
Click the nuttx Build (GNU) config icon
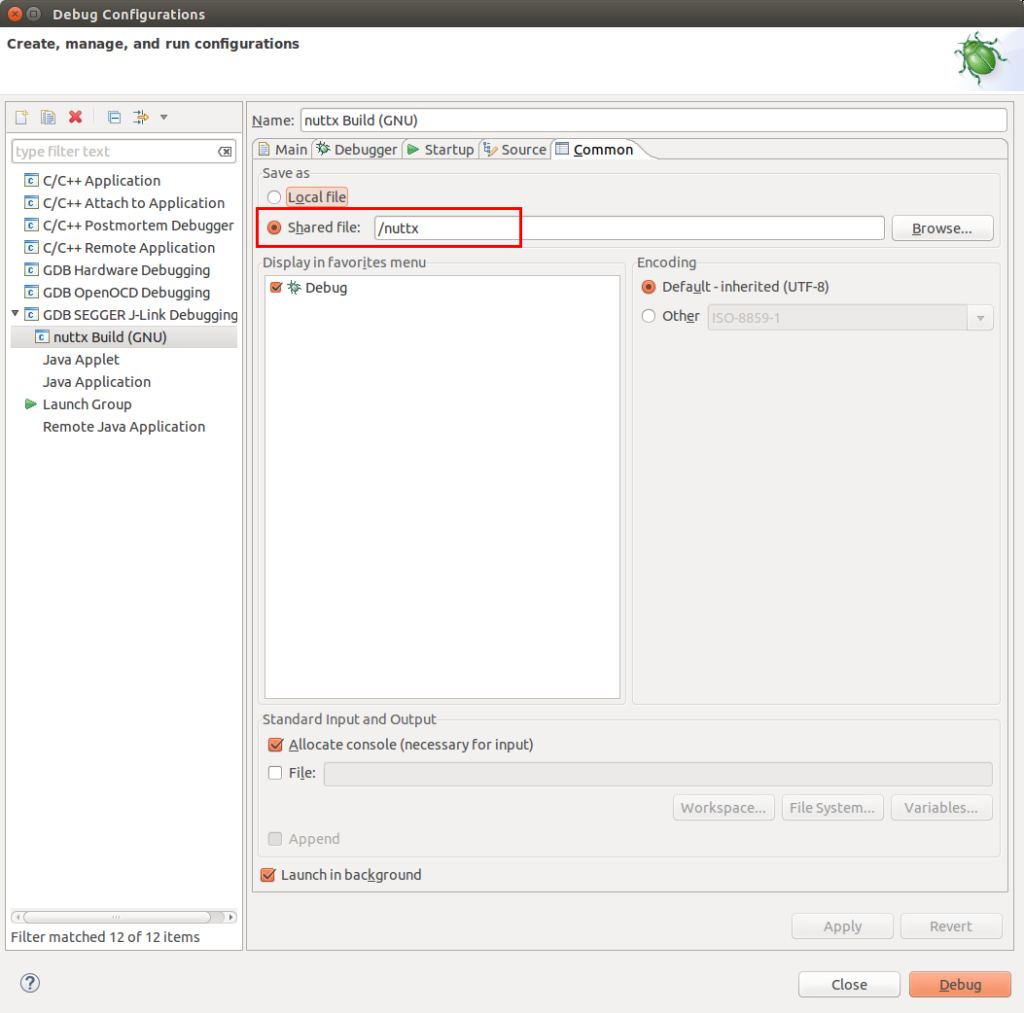point(42,337)
